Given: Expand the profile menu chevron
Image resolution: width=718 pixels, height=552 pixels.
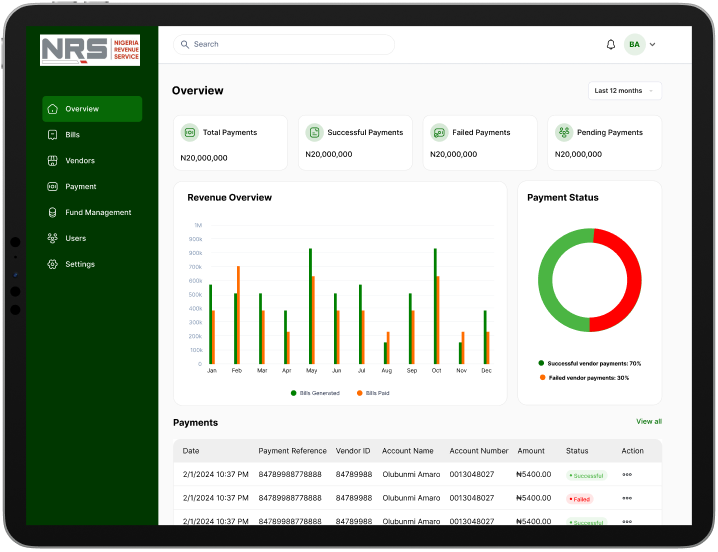Looking at the screenshot, I should tap(653, 45).
